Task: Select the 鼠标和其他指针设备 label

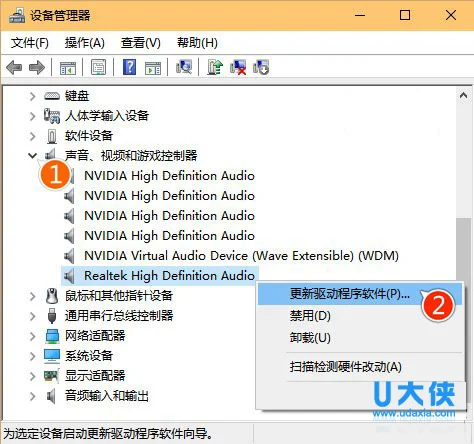Action: click(119, 296)
